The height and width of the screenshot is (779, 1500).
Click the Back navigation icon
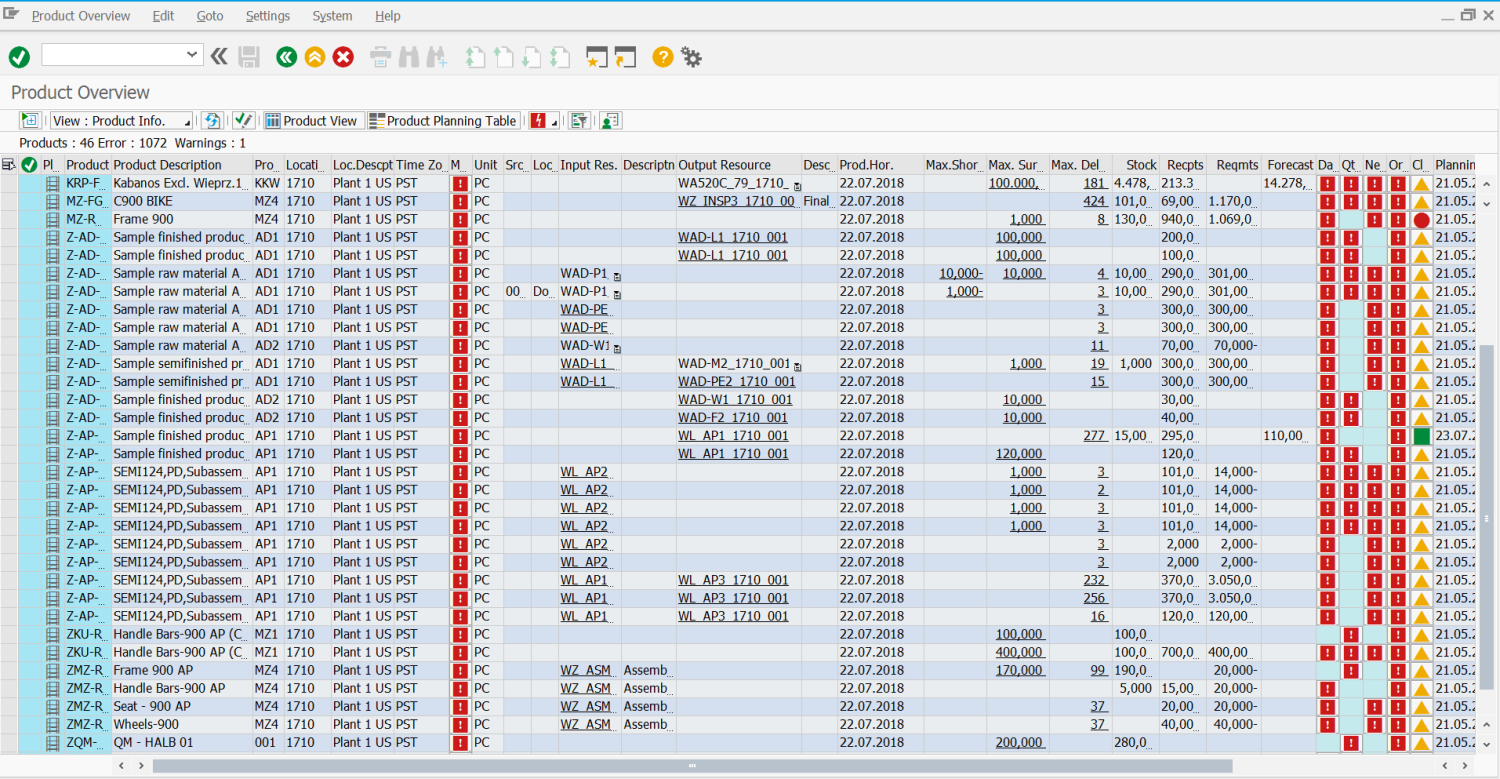point(286,57)
